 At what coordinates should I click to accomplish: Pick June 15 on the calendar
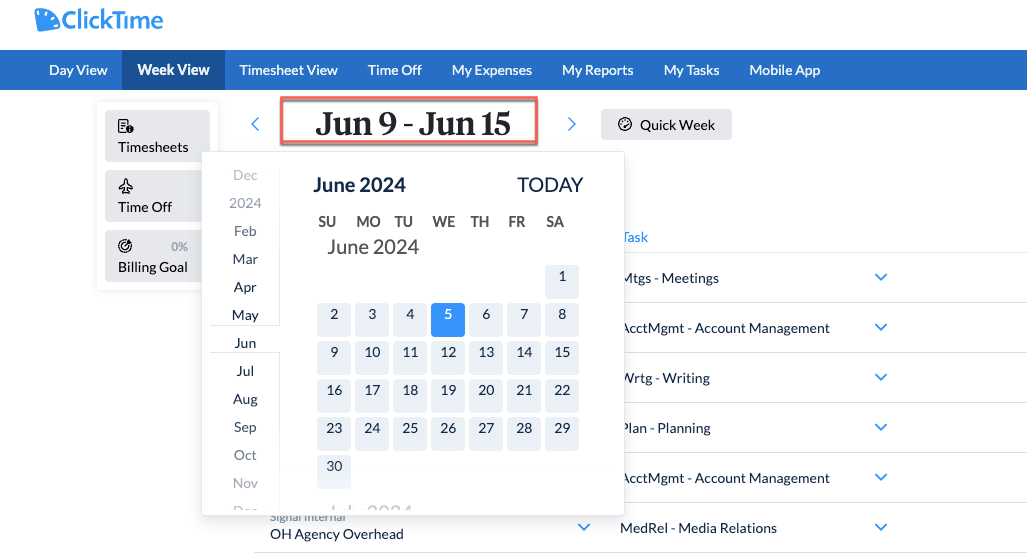point(562,358)
